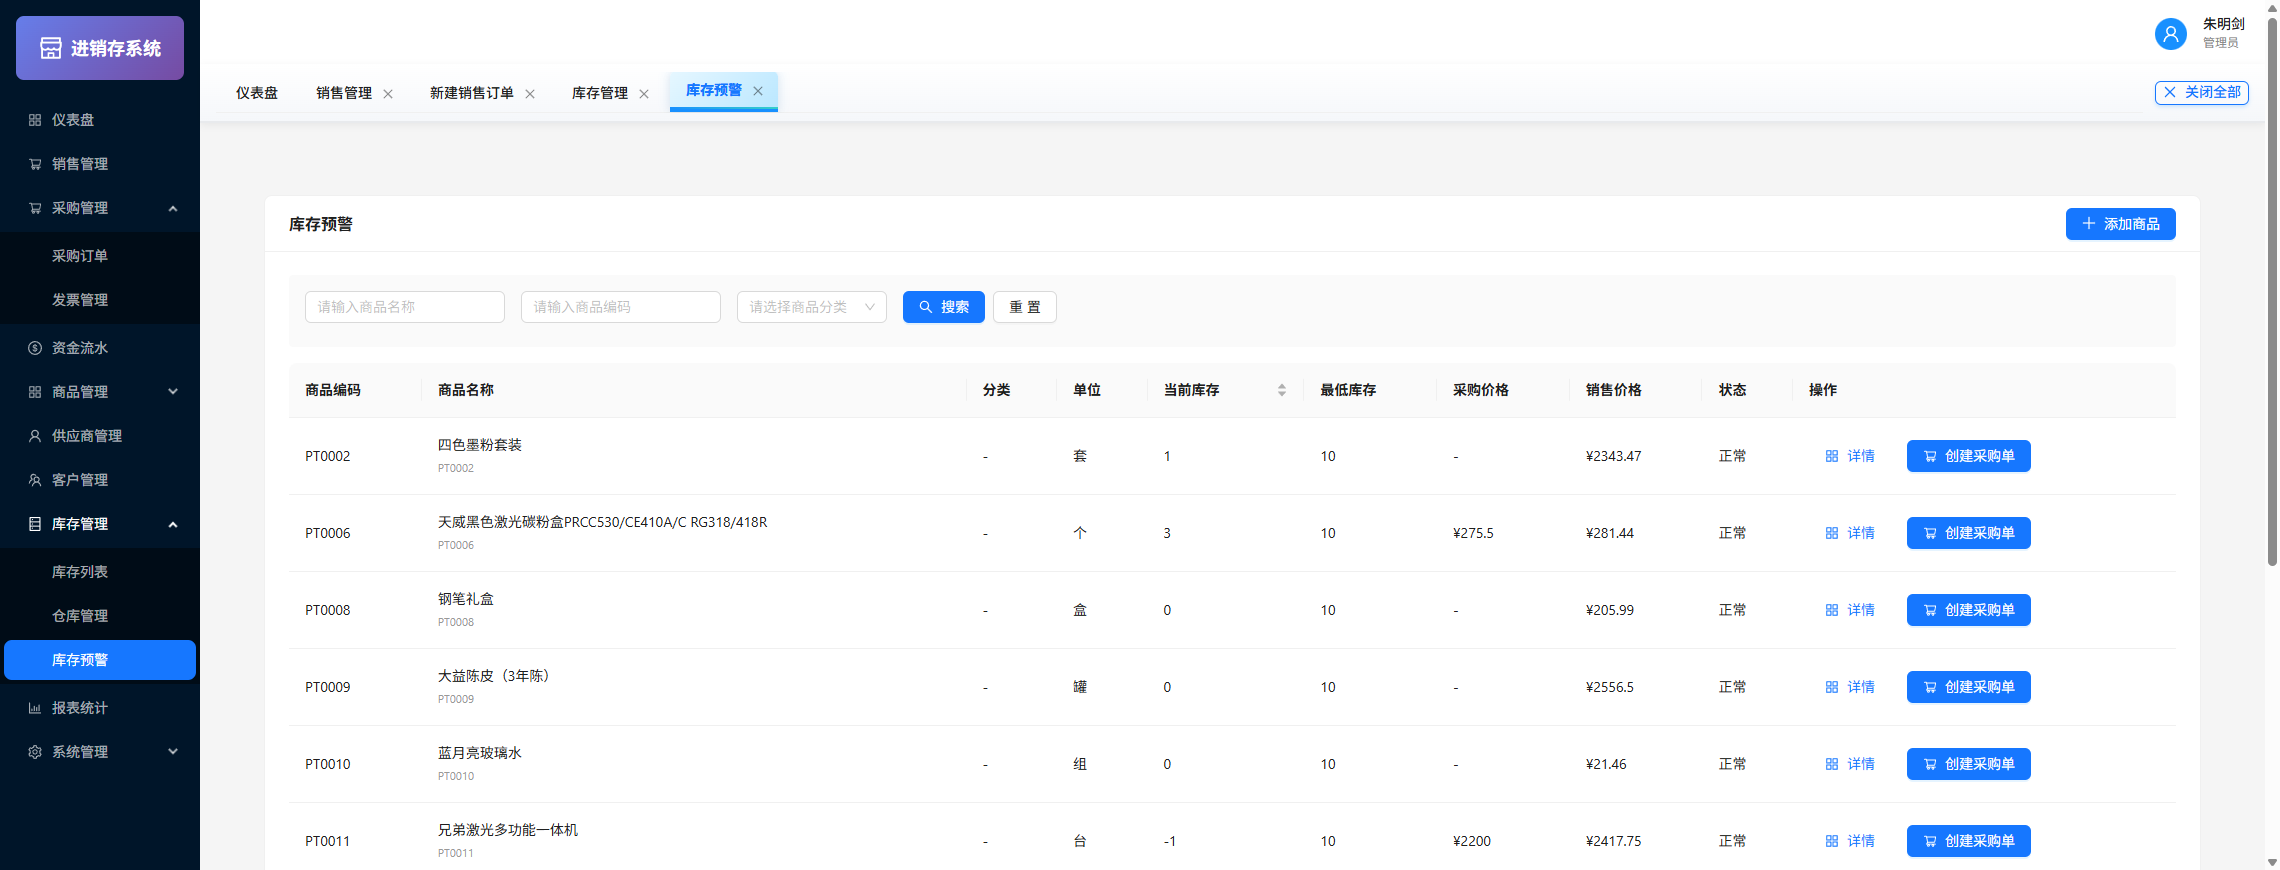Click the 客户管理 people icon
2280x870 pixels.
tap(35, 480)
